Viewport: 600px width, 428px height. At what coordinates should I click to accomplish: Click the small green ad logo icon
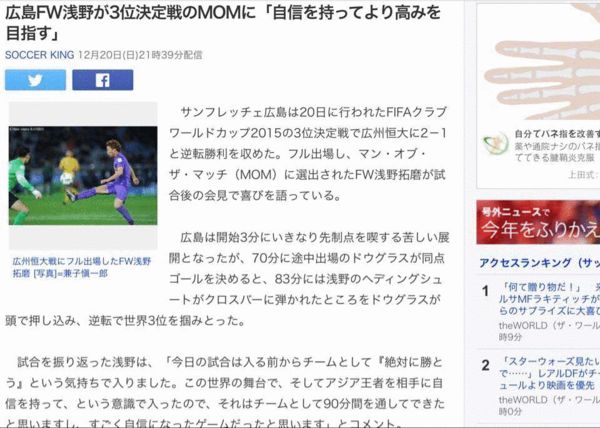click(x=496, y=144)
